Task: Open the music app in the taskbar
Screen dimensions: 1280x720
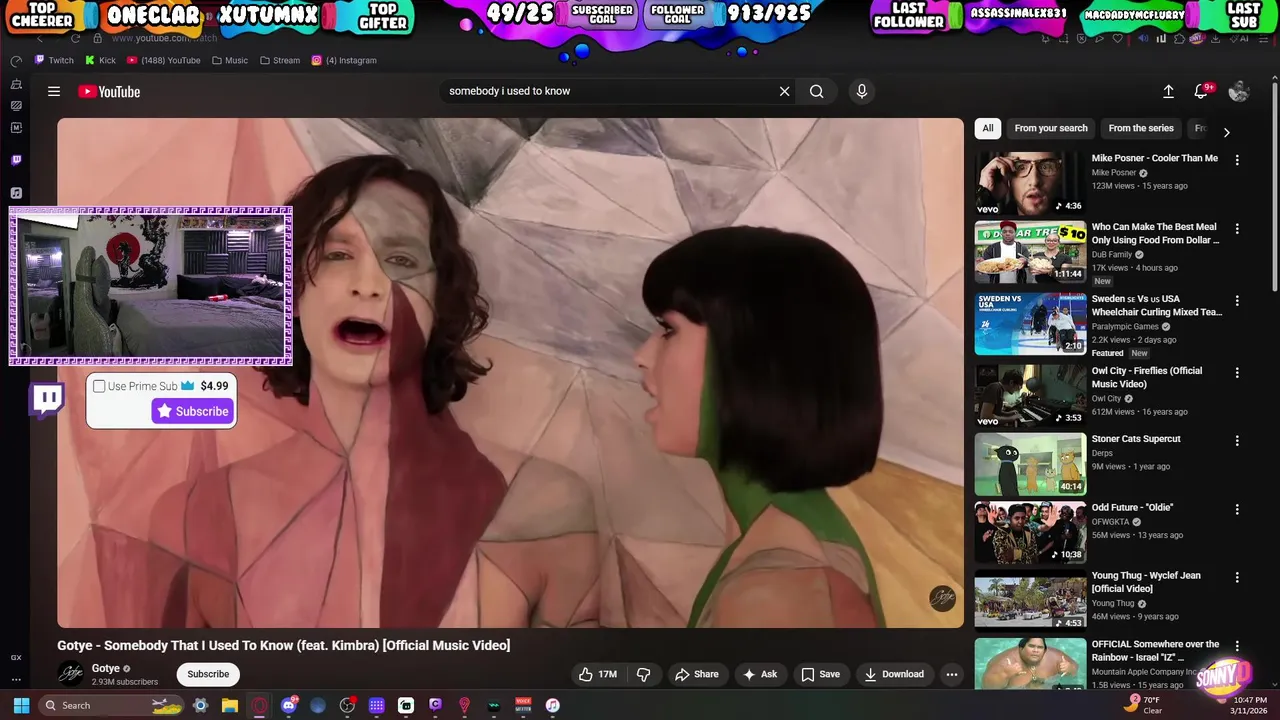Action: tap(552, 705)
